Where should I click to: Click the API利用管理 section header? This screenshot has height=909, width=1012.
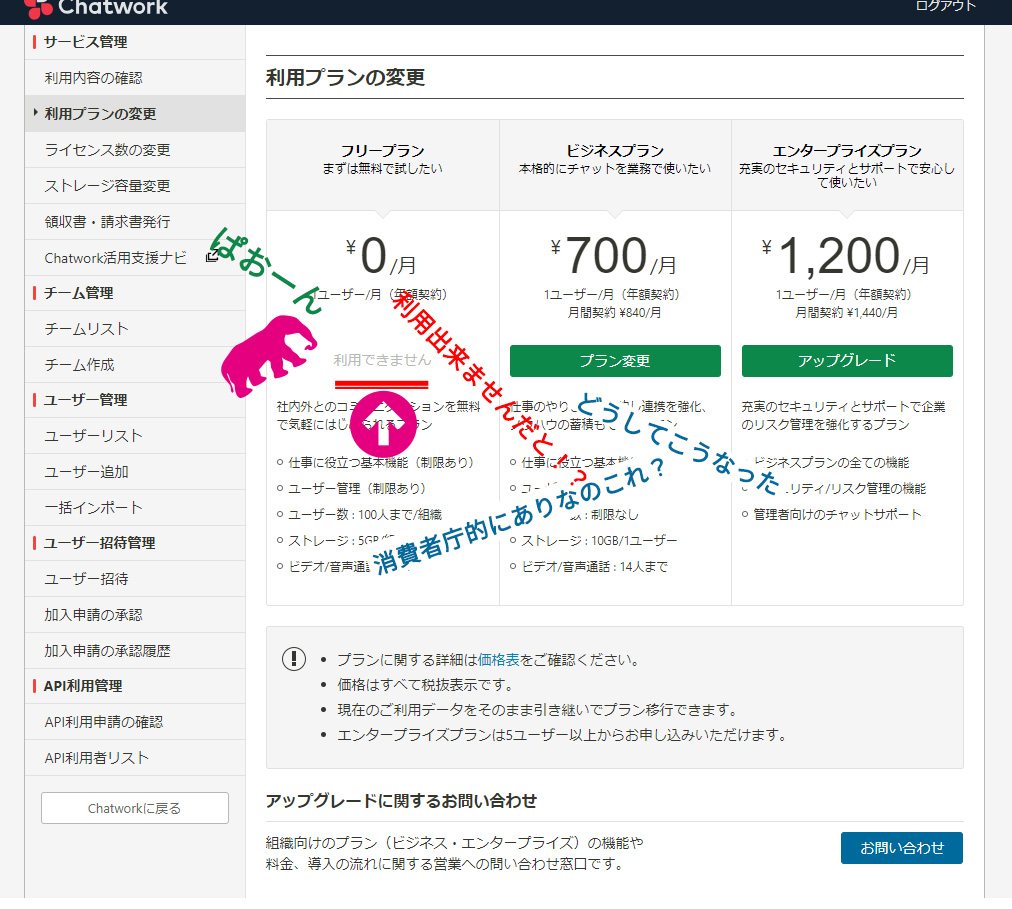pos(83,686)
